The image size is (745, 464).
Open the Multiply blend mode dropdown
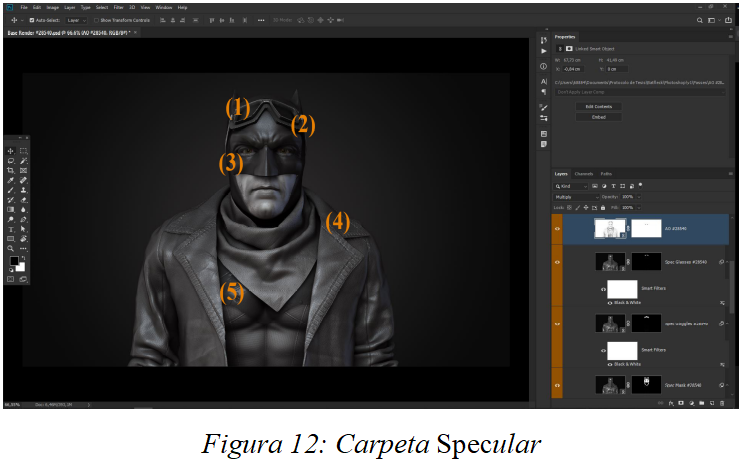(x=578, y=197)
